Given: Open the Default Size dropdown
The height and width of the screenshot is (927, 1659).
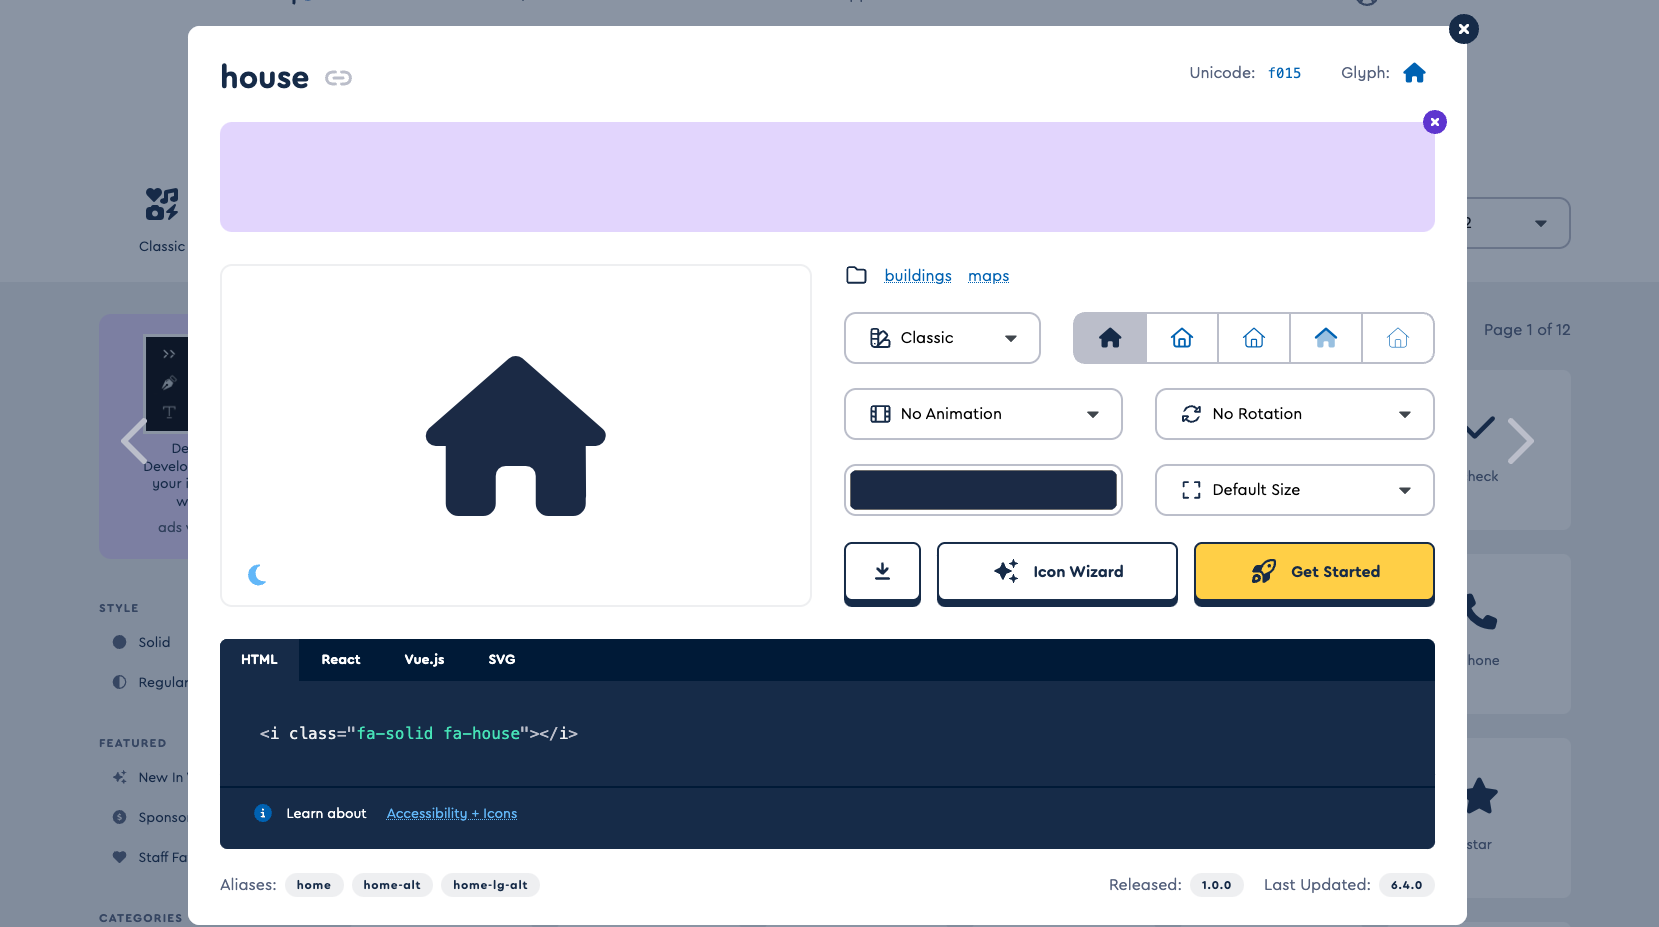Looking at the screenshot, I should coord(1295,490).
